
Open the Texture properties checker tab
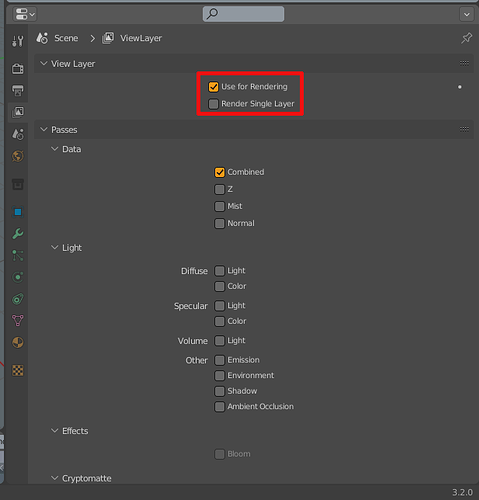click(x=18, y=370)
